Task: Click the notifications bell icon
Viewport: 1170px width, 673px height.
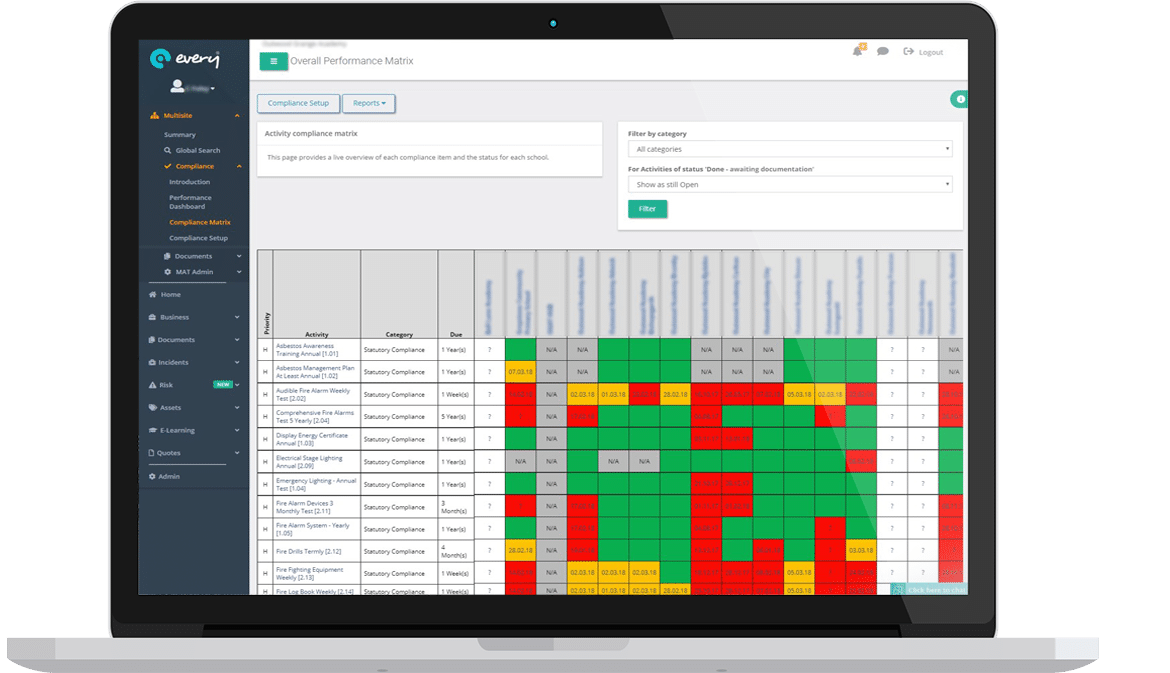Action: tap(857, 52)
